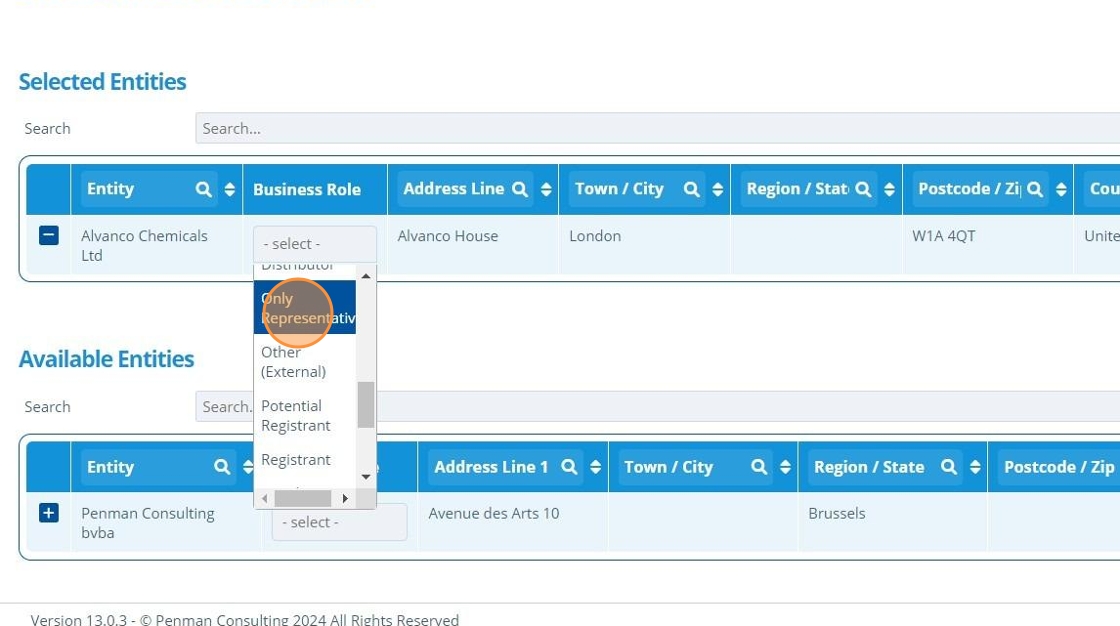The height and width of the screenshot is (626, 1120).
Task: Remove Alvanco Chemicals Ltd with minus icon
Action: coord(49,235)
